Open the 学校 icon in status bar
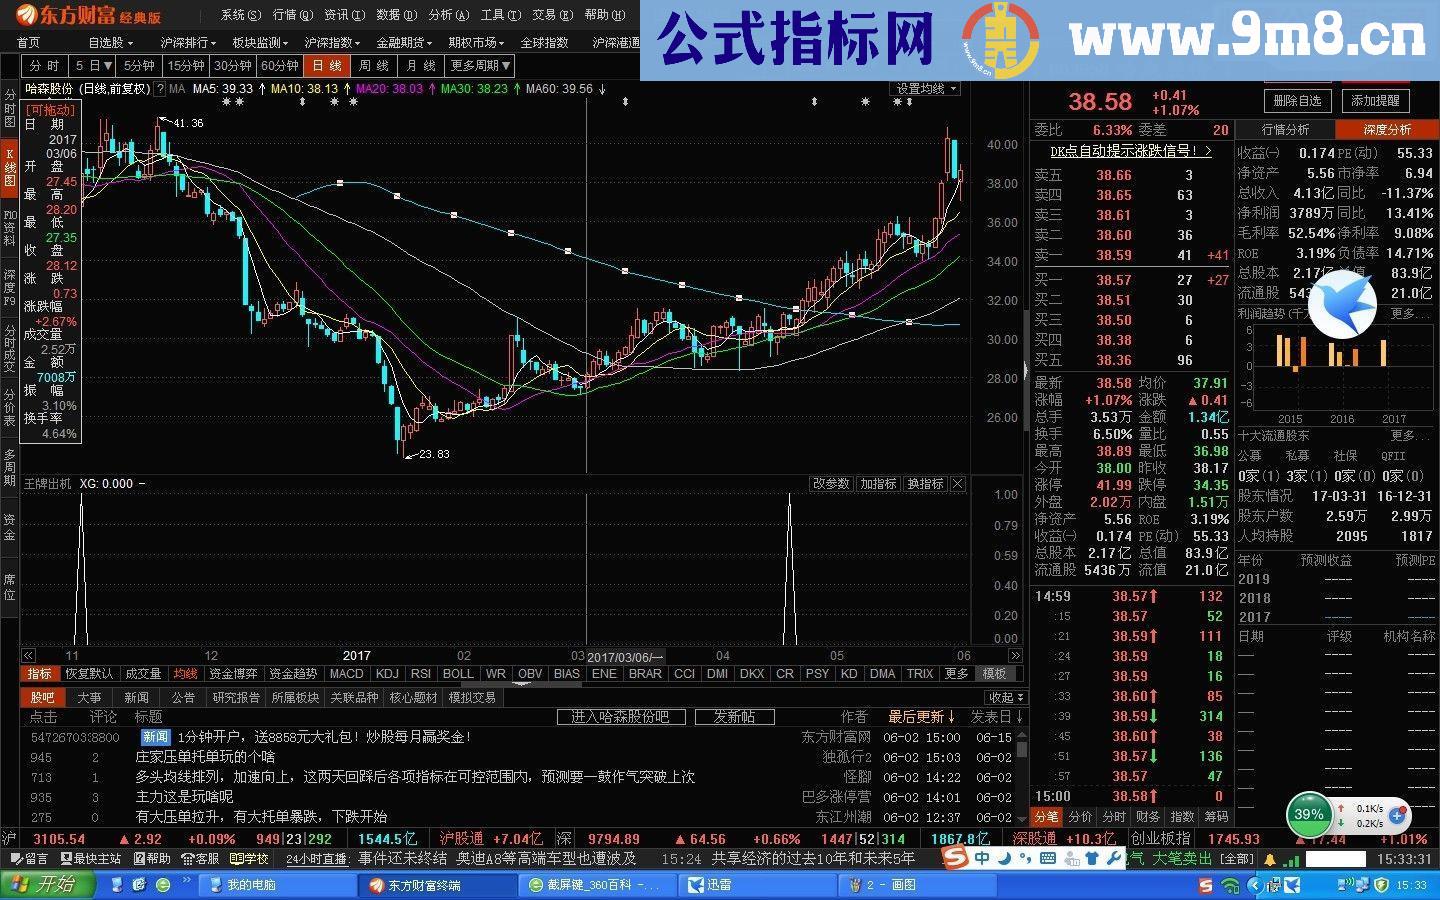Viewport: 1440px width, 900px height. [249, 858]
